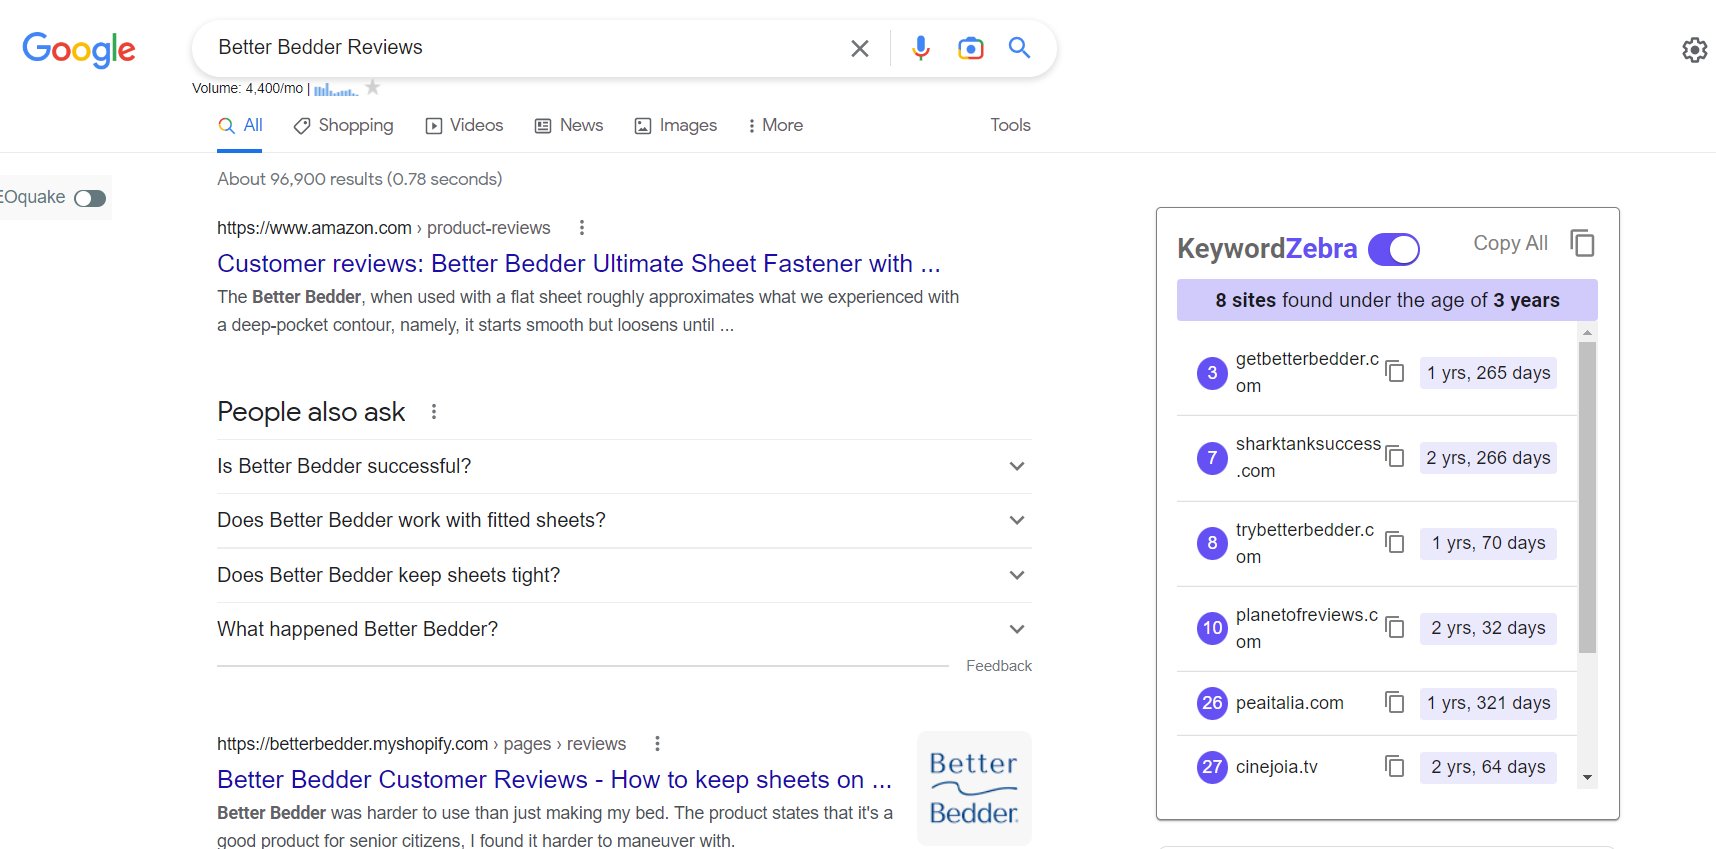1716x849 pixels.
Task: Click the Google logo
Action: pos(79,49)
